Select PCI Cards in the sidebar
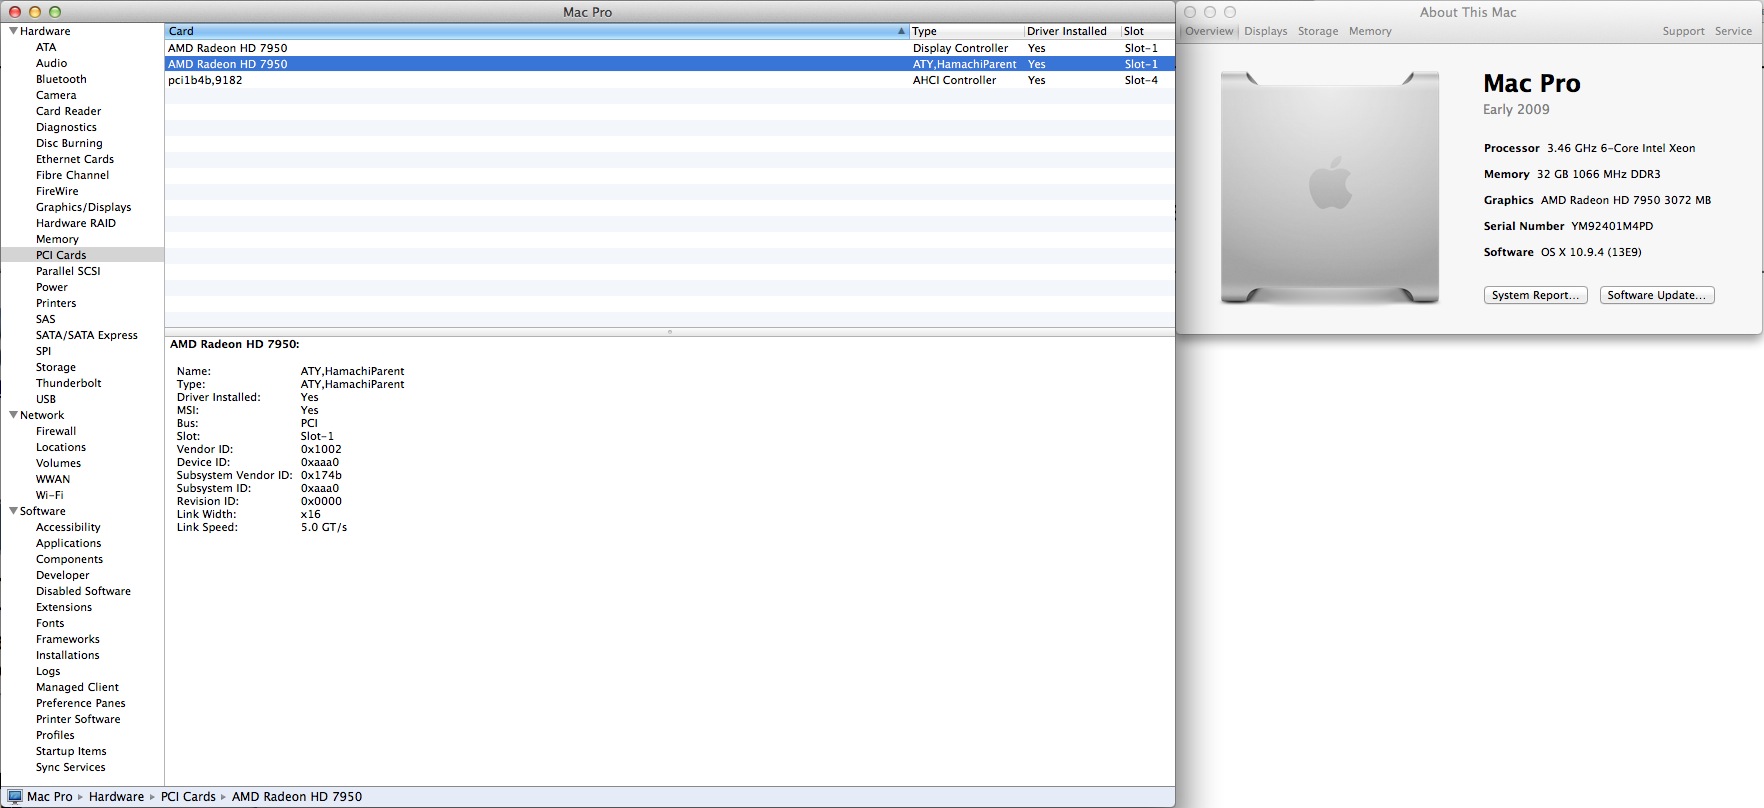 [x=61, y=255]
